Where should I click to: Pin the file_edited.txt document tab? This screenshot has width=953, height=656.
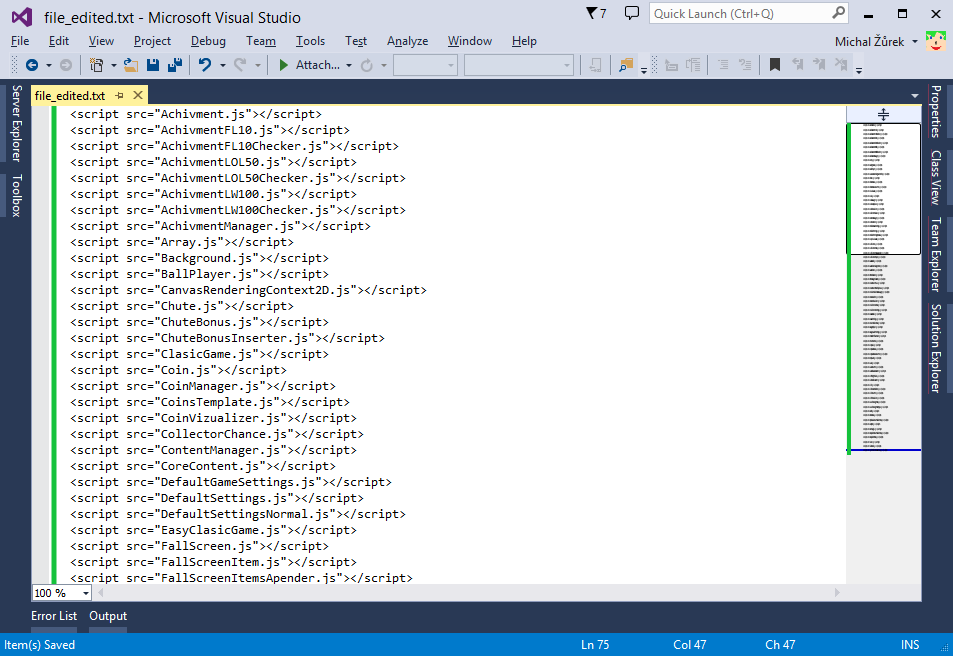pyautogui.click(x=119, y=94)
